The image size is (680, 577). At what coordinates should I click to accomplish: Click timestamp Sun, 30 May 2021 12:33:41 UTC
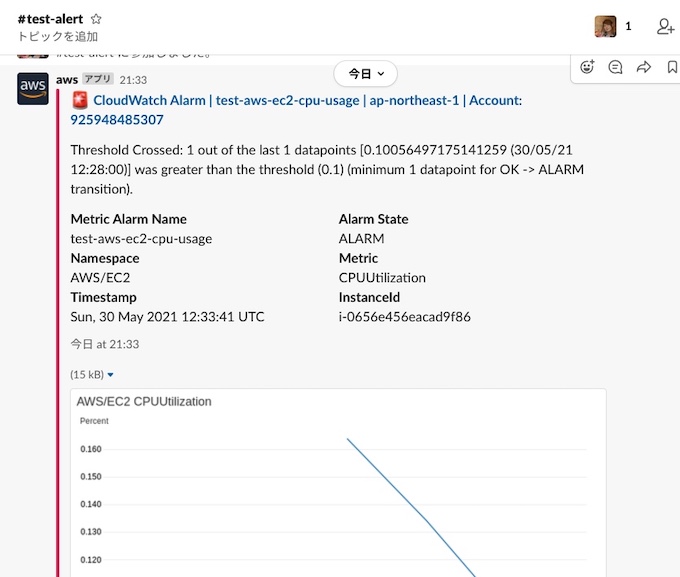click(167, 317)
